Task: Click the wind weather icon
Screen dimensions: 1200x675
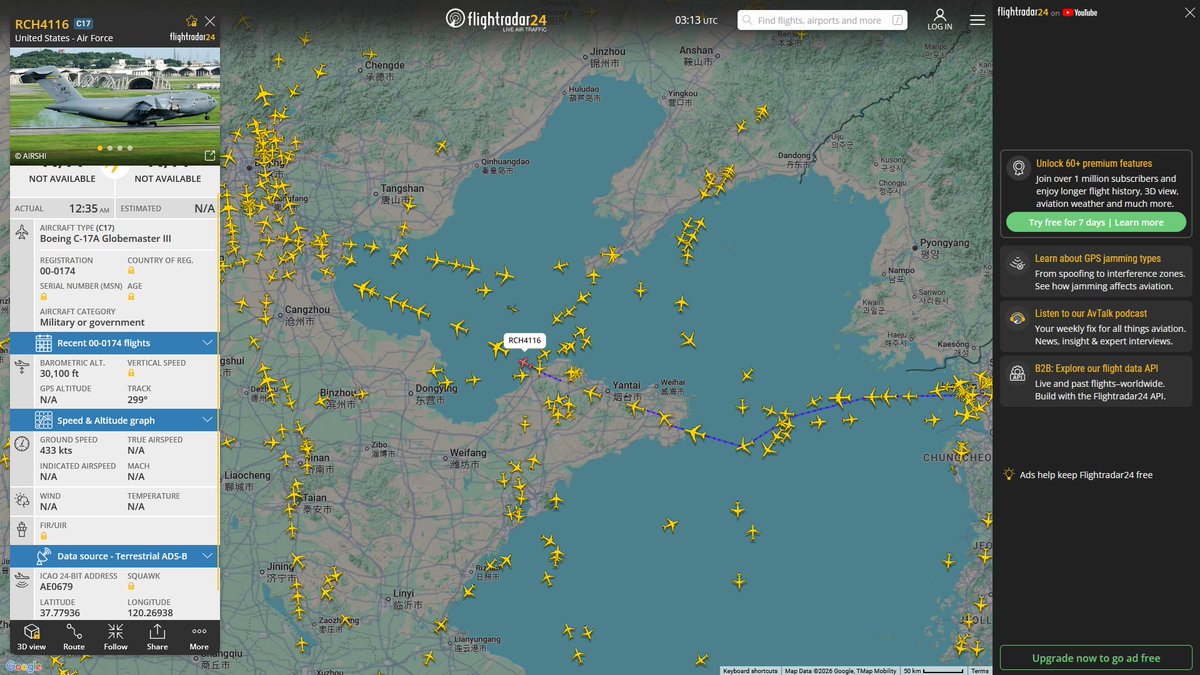Action: (23, 498)
